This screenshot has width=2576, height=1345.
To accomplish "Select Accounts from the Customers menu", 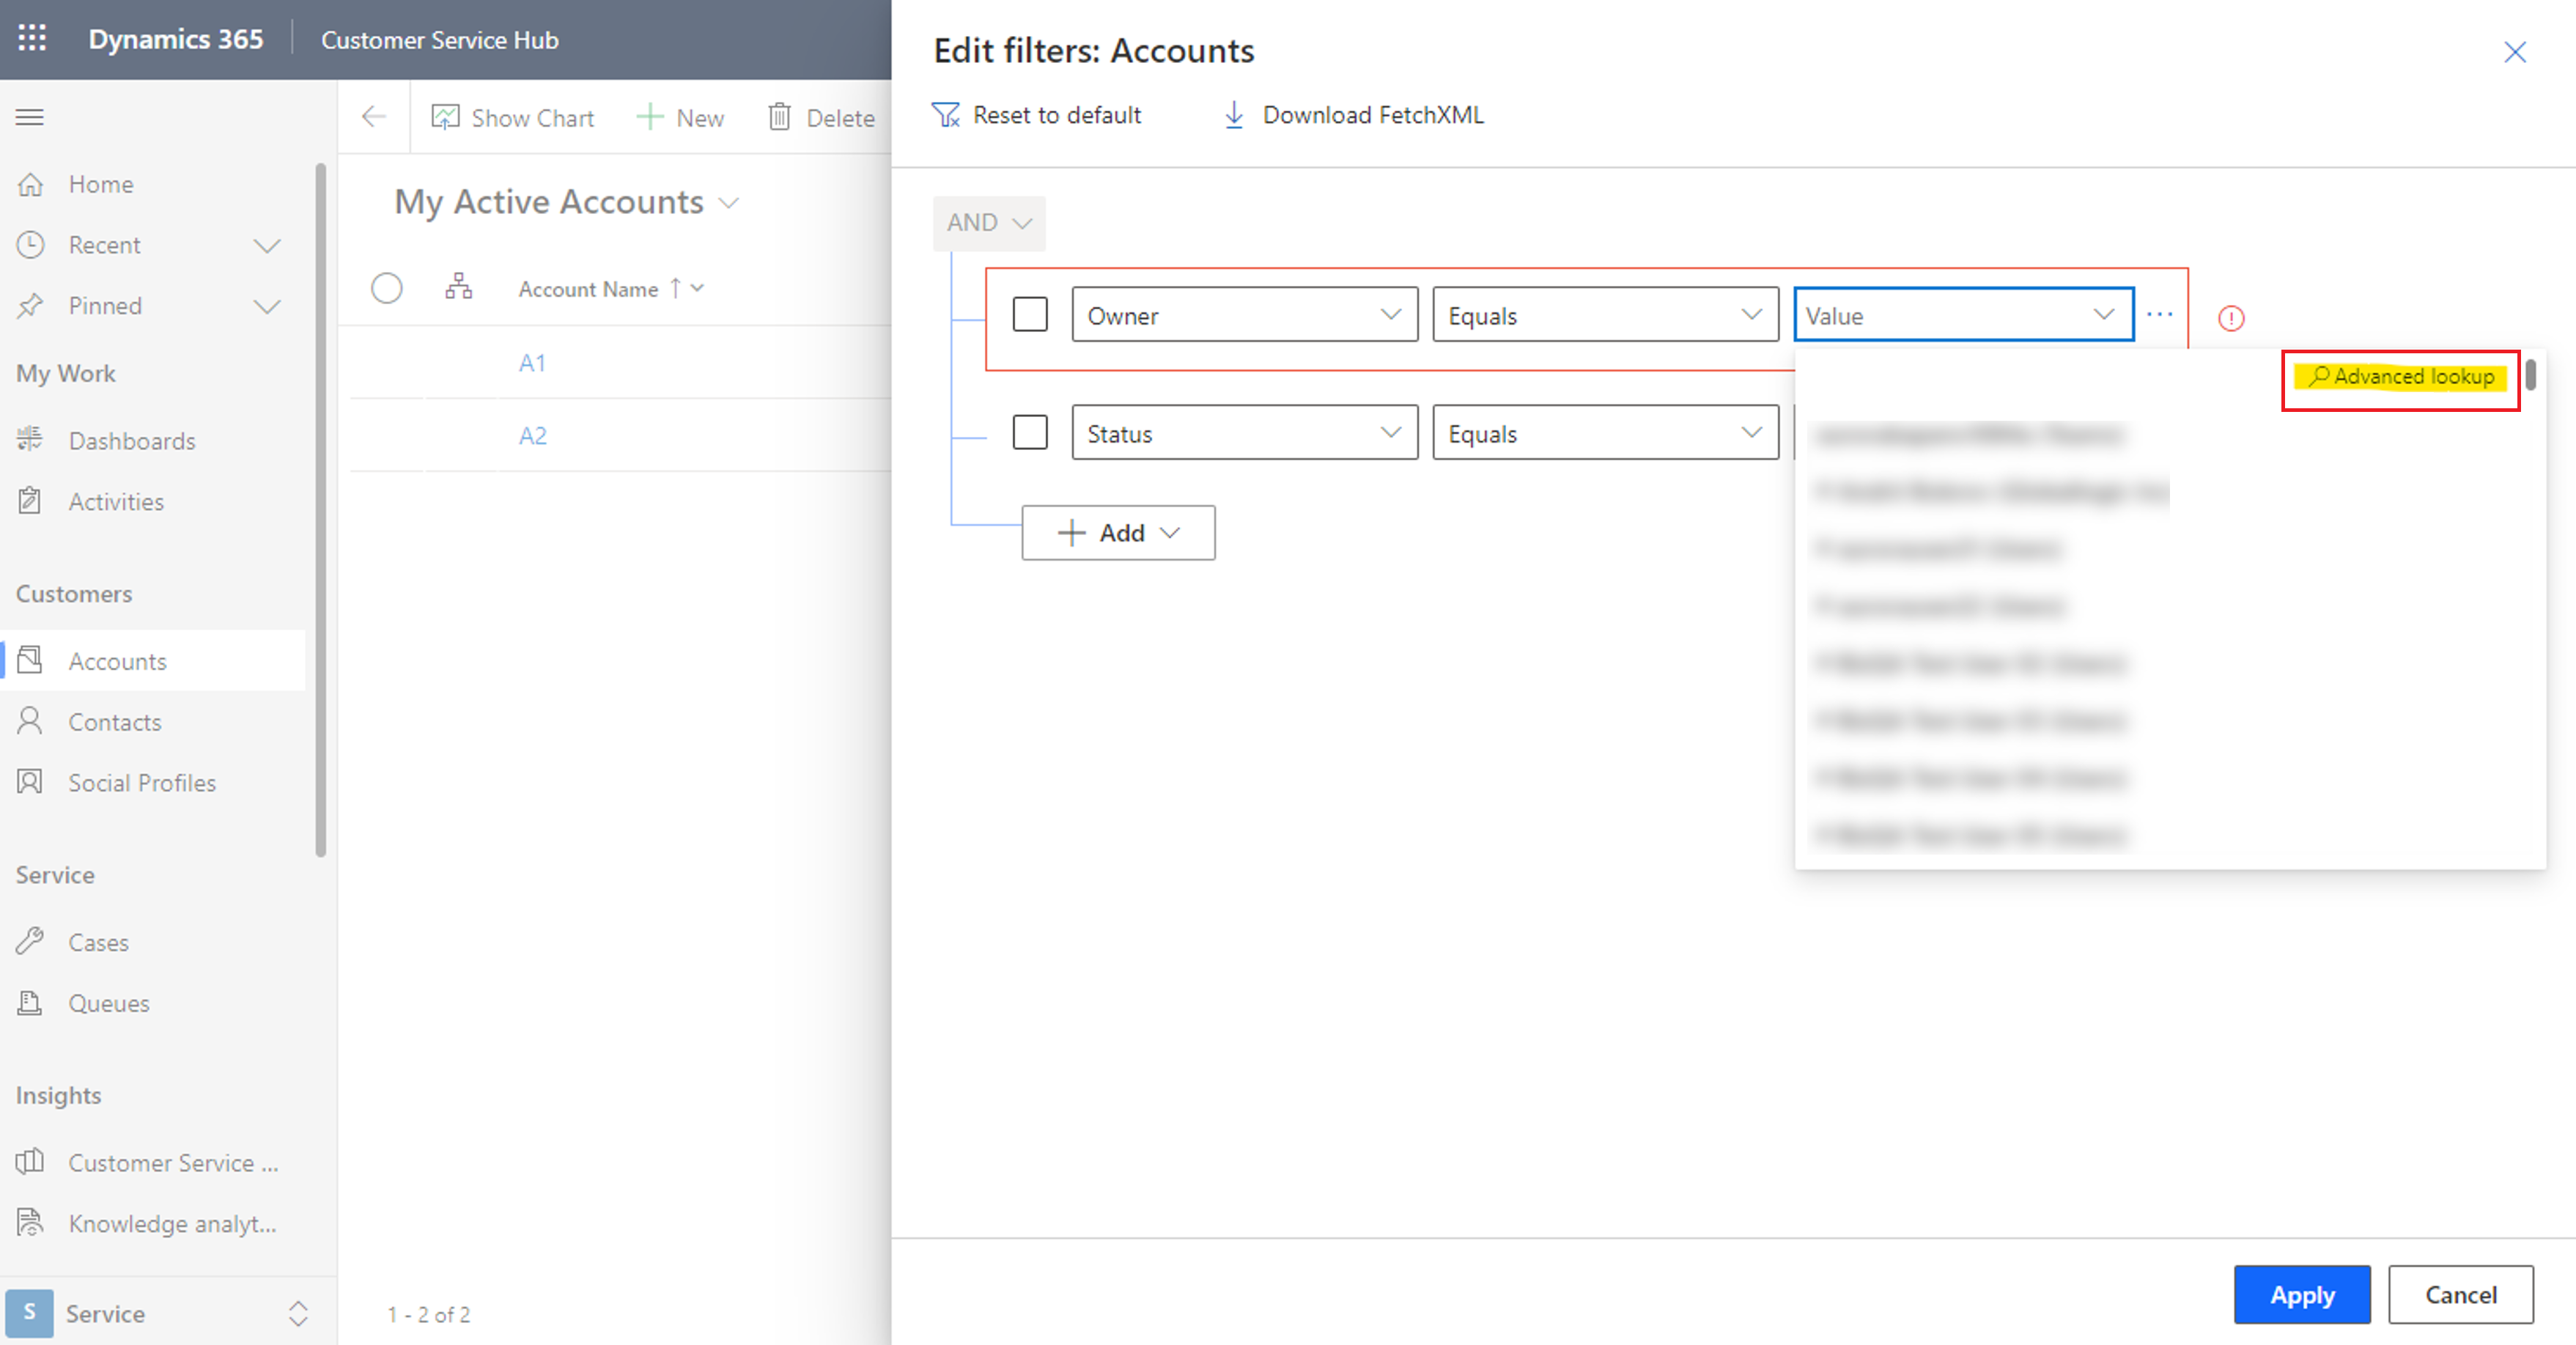I will pos(116,661).
